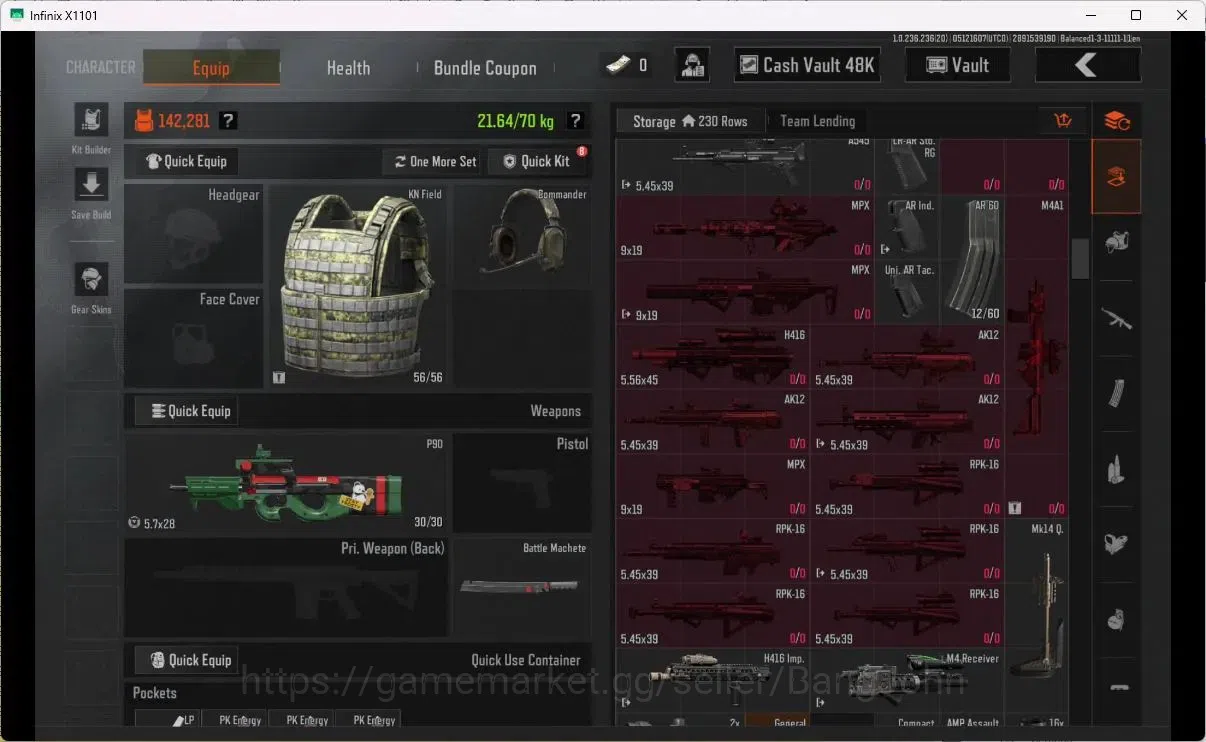Filter storage by helmet and armor gear
Viewport: 1206px width, 742px height.
pos(1116,242)
